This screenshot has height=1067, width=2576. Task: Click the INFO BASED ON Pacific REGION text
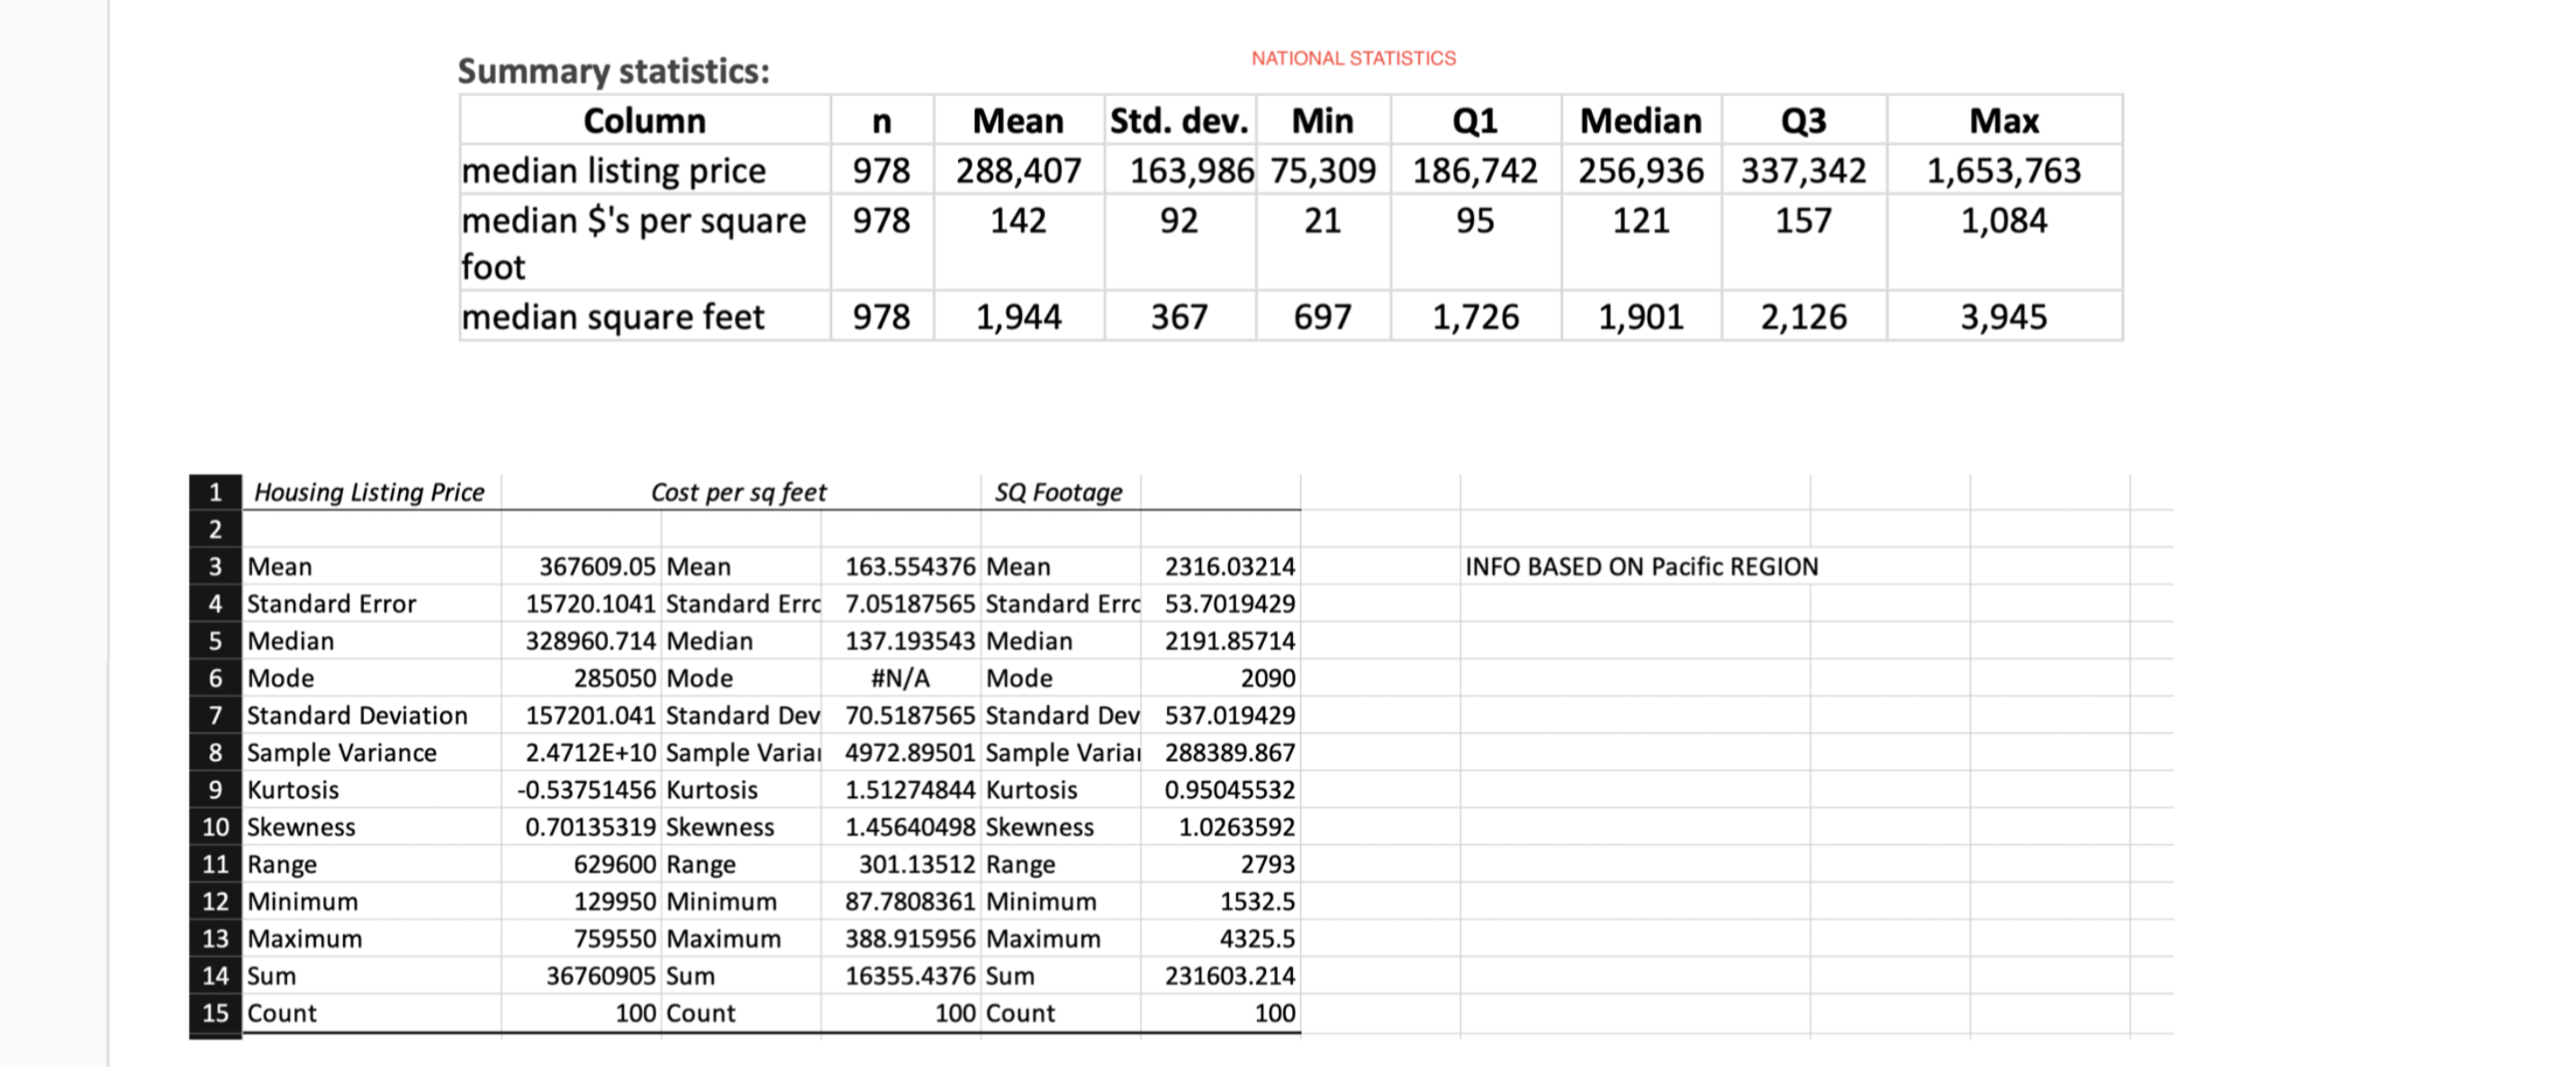(x=1642, y=566)
